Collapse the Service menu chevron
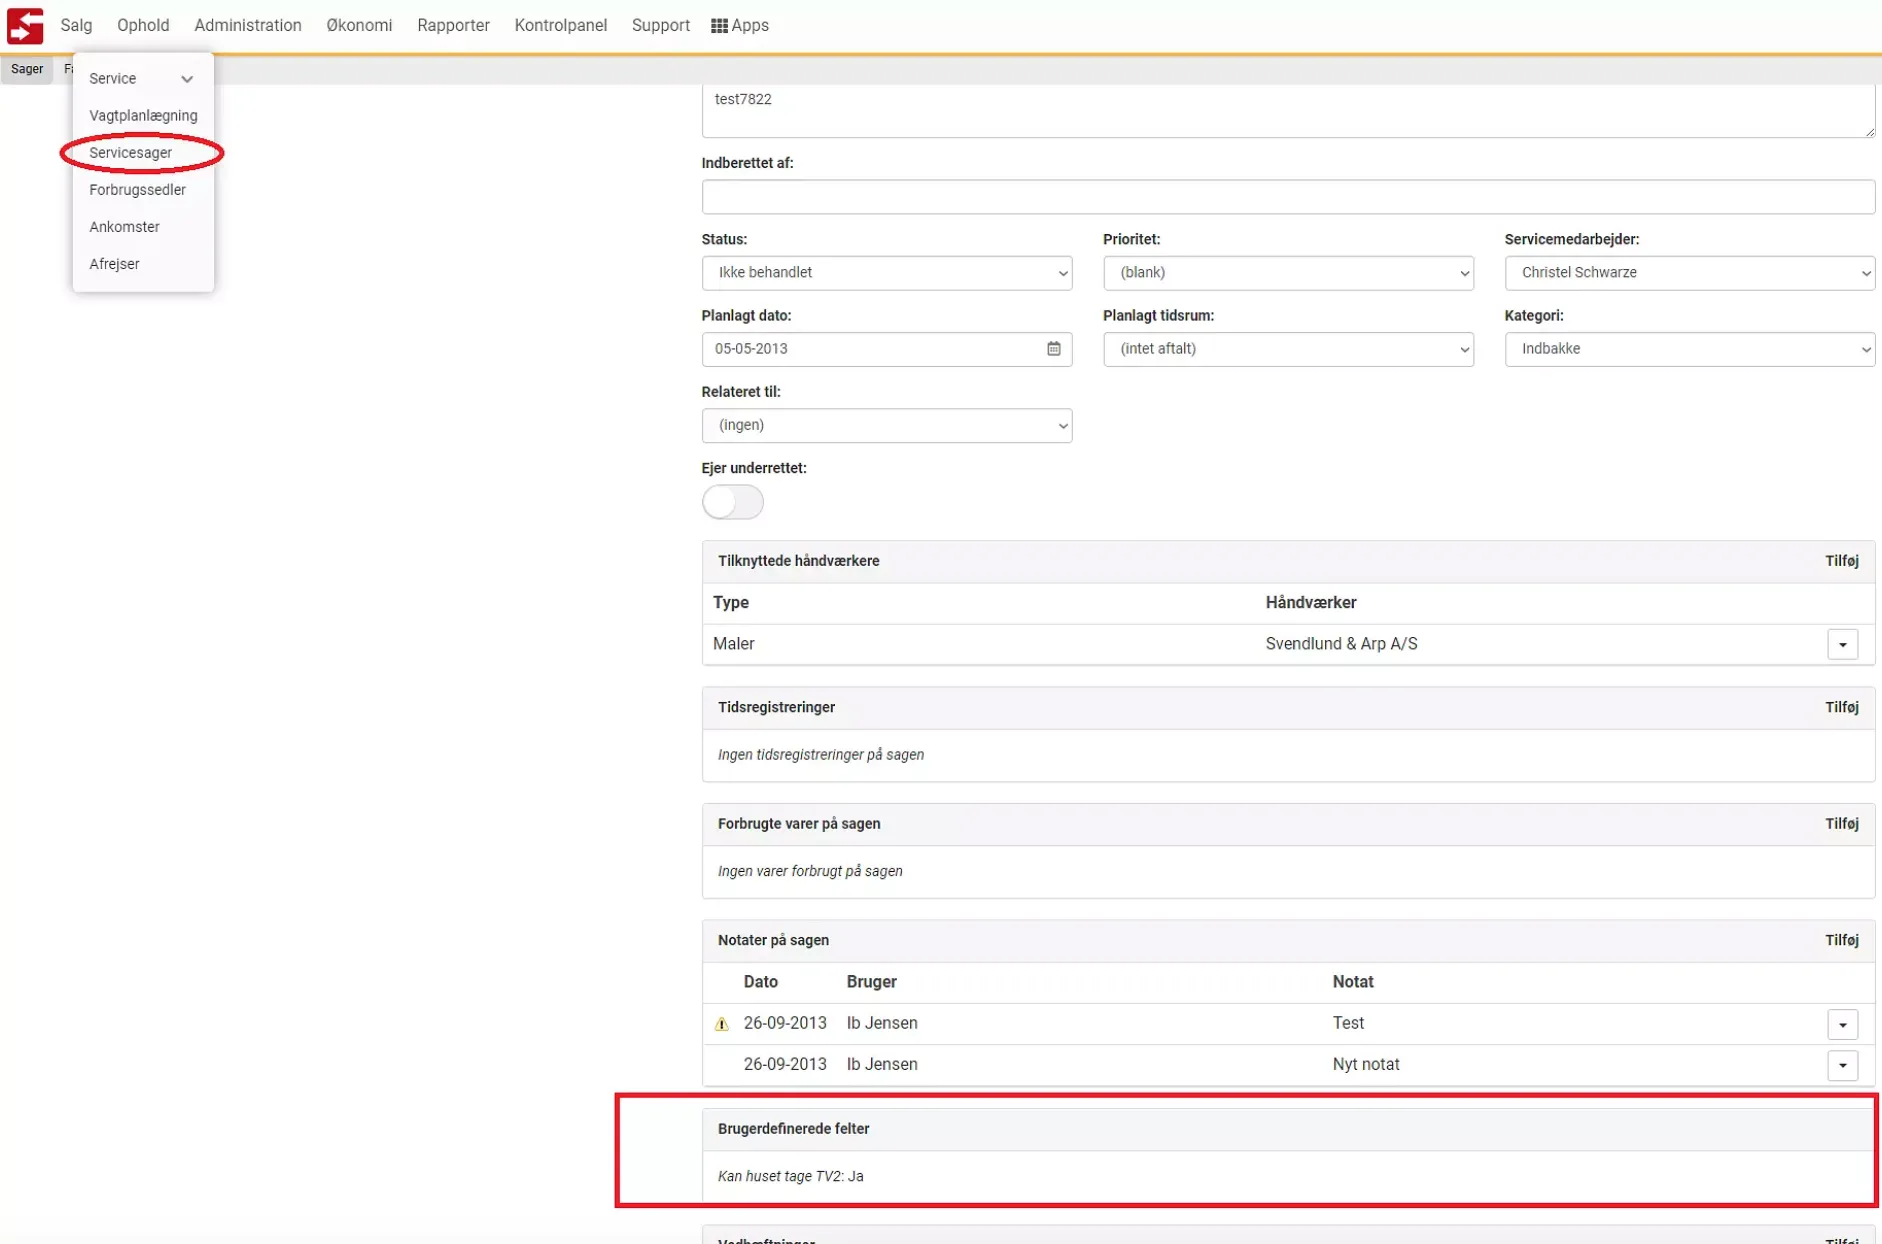The width and height of the screenshot is (1882, 1244). (x=187, y=79)
